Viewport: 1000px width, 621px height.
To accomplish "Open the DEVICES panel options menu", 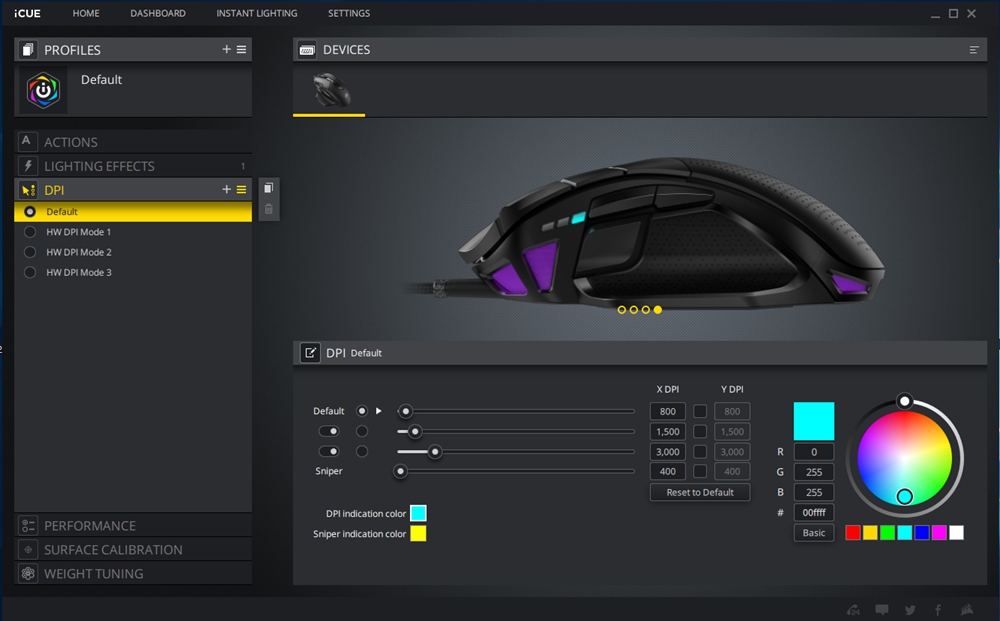I will coord(974,50).
